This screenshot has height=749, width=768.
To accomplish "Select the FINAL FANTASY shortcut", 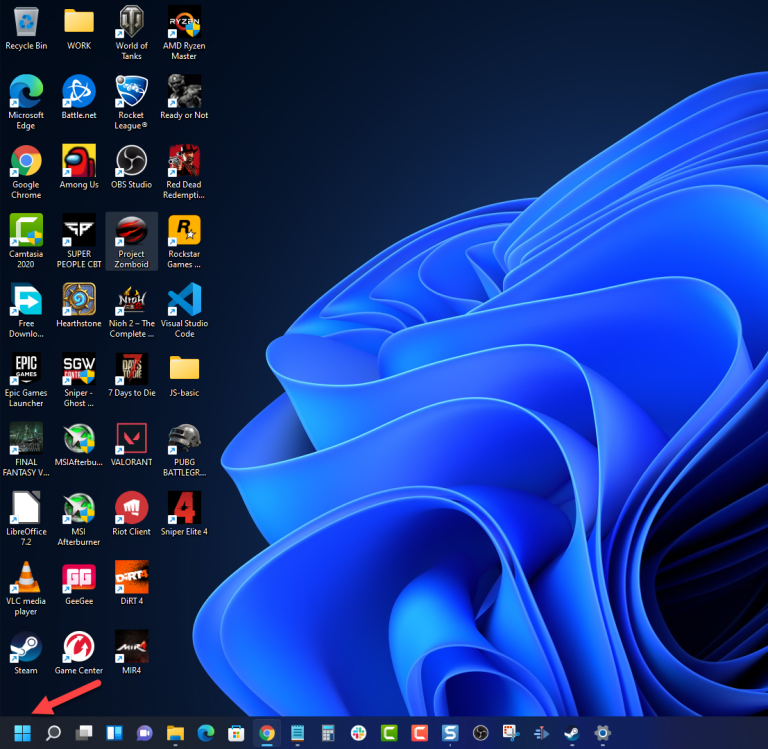I will click(x=26, y=450).
